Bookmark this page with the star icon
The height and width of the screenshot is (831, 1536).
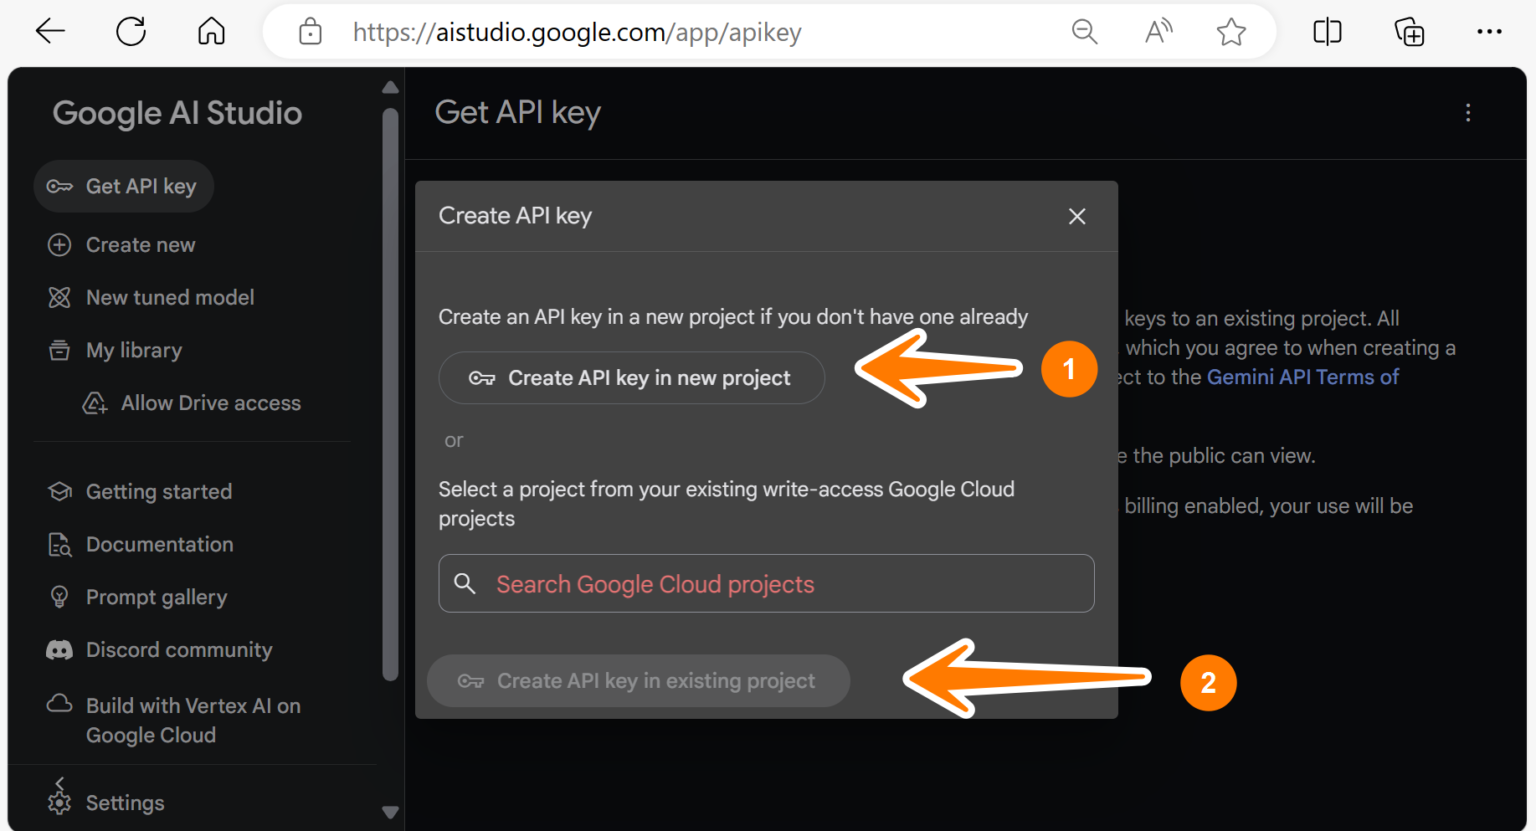tap(1231, 31)
